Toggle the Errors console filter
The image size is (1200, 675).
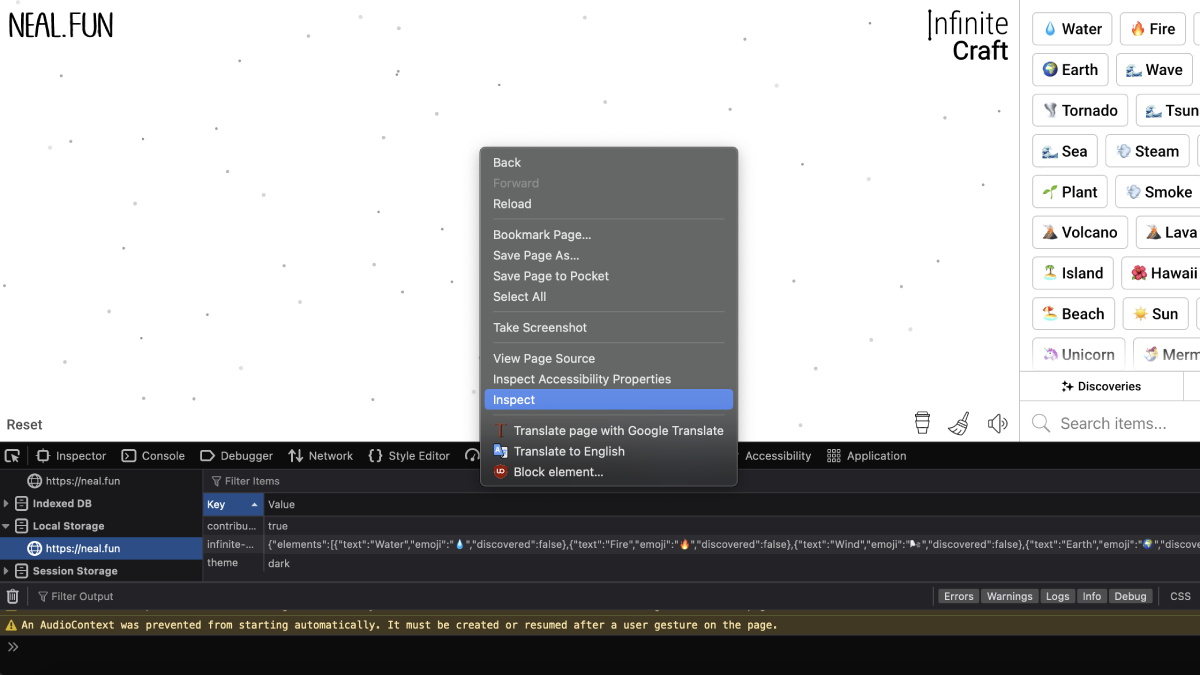tap(958, 596)
